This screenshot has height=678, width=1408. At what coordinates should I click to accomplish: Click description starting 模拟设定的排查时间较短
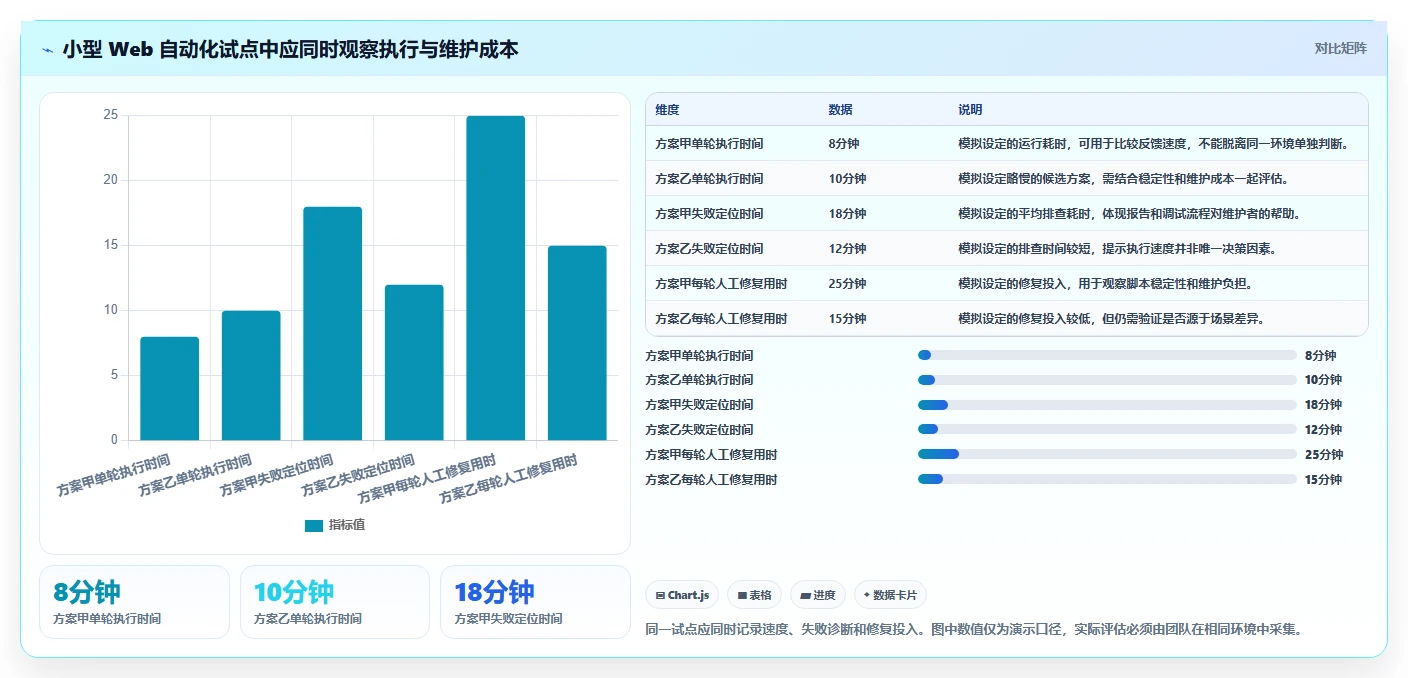pyautogui.click(x=1116, y=249)
